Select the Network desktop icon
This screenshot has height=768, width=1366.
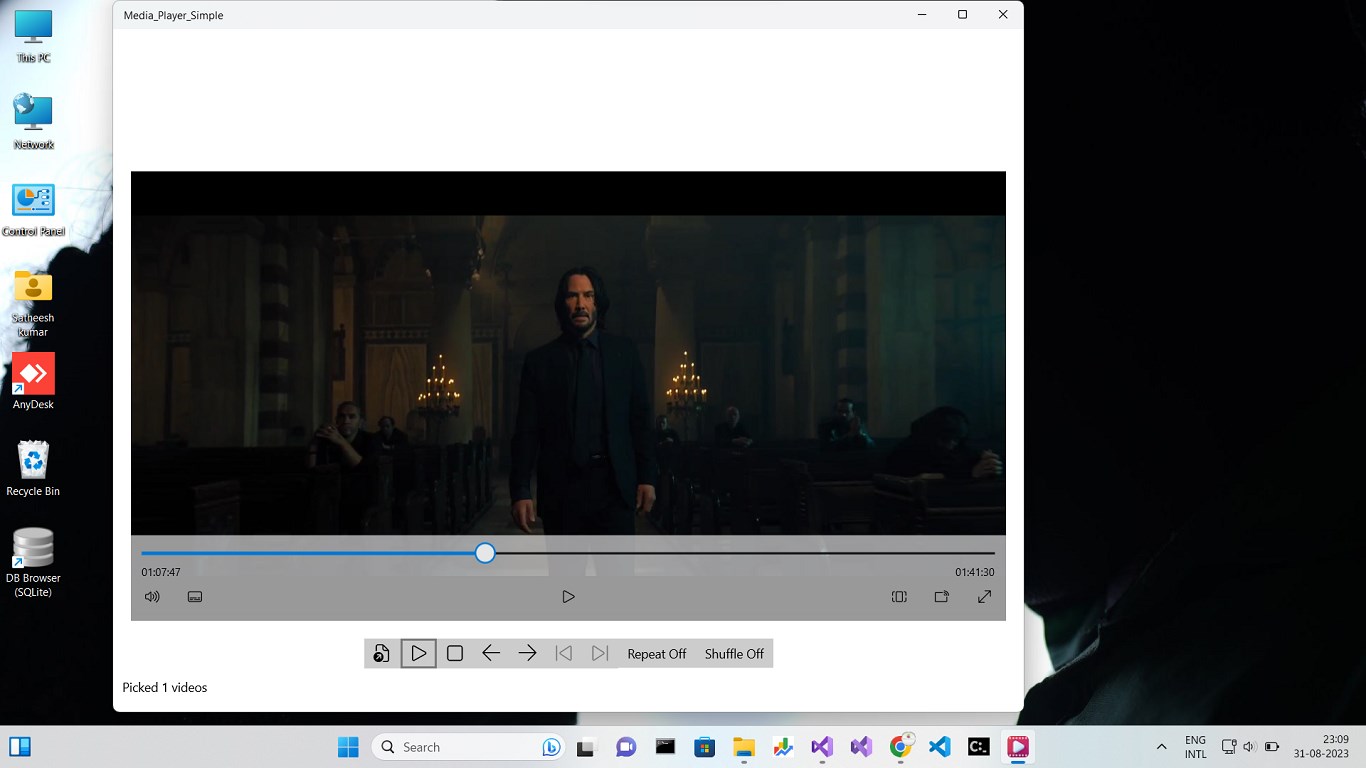point(33,122)
